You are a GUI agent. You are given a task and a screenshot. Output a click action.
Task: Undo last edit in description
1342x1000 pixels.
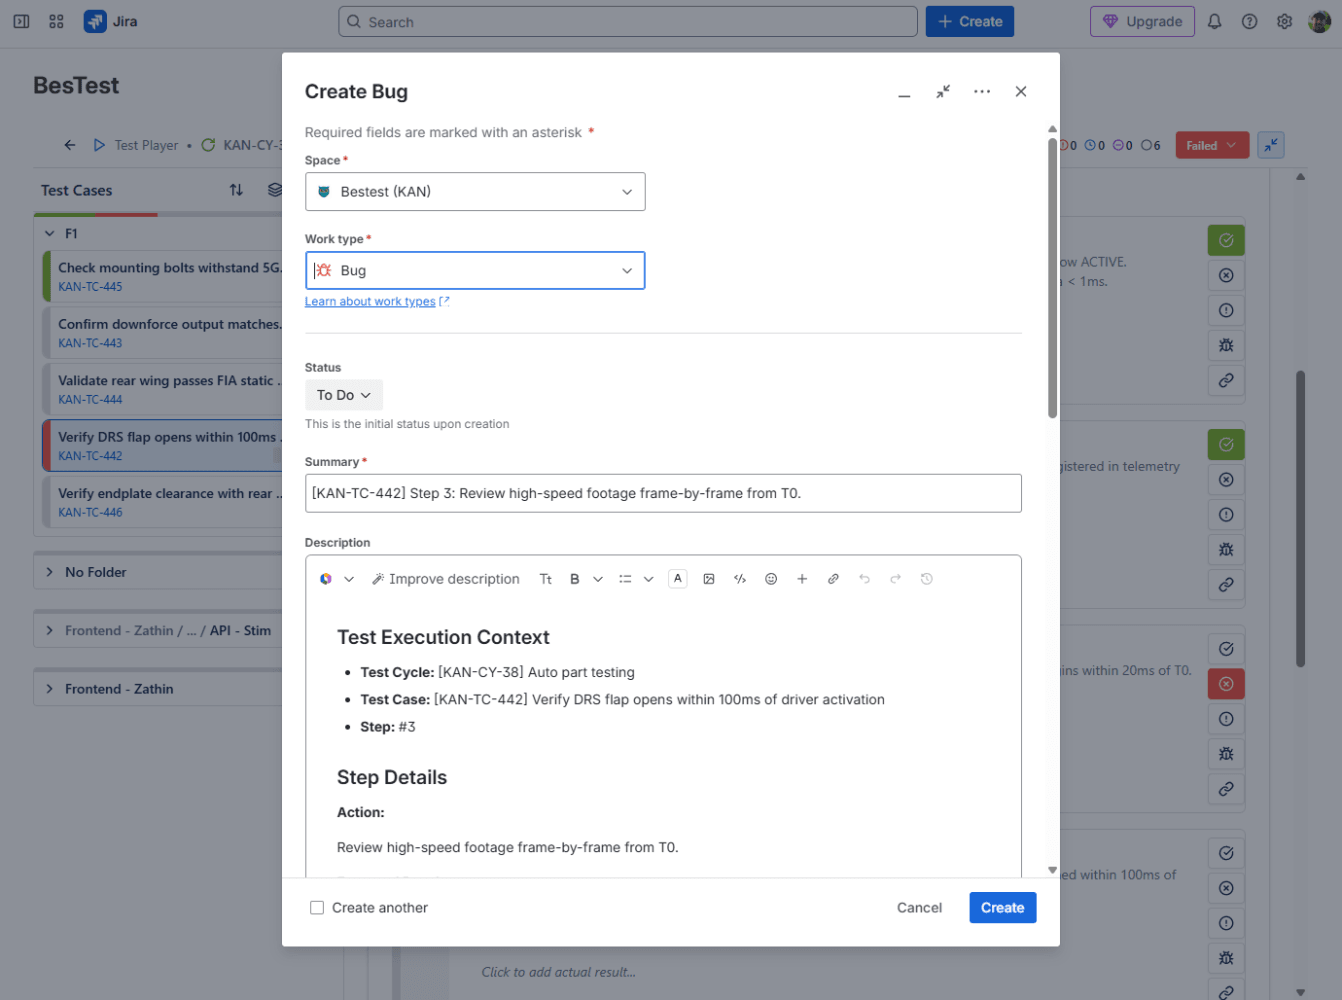point(864,579)
